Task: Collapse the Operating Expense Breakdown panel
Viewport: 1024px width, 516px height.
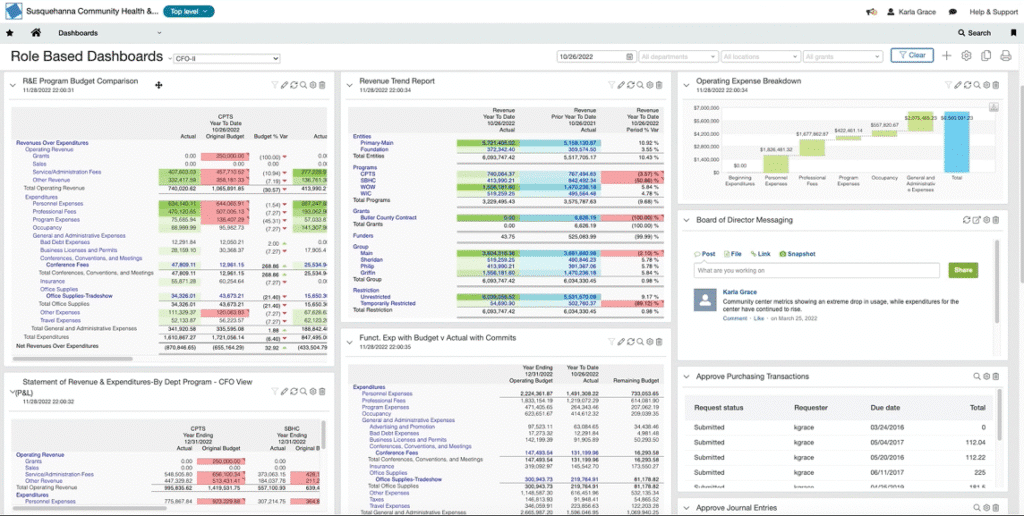Action: (x=686, y=84)
